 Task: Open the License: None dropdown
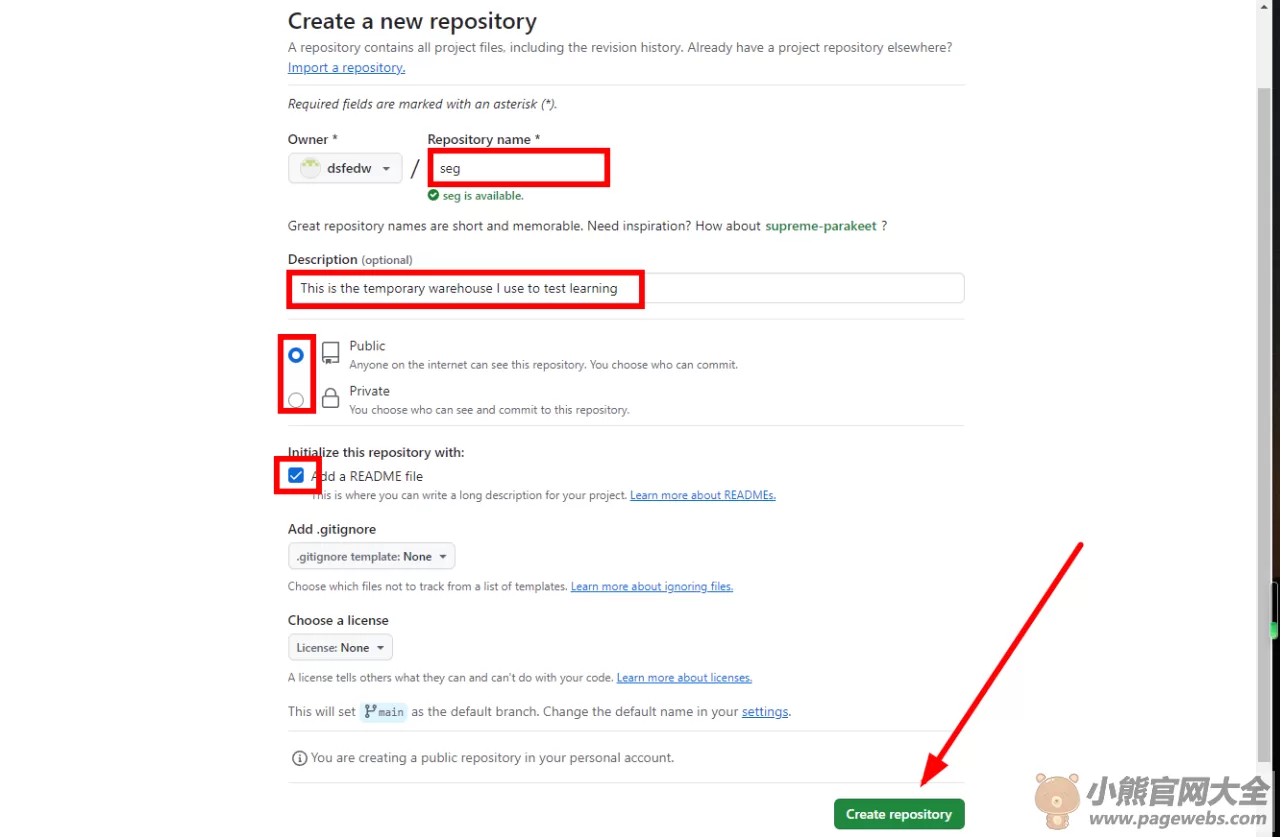click(340, 648)
